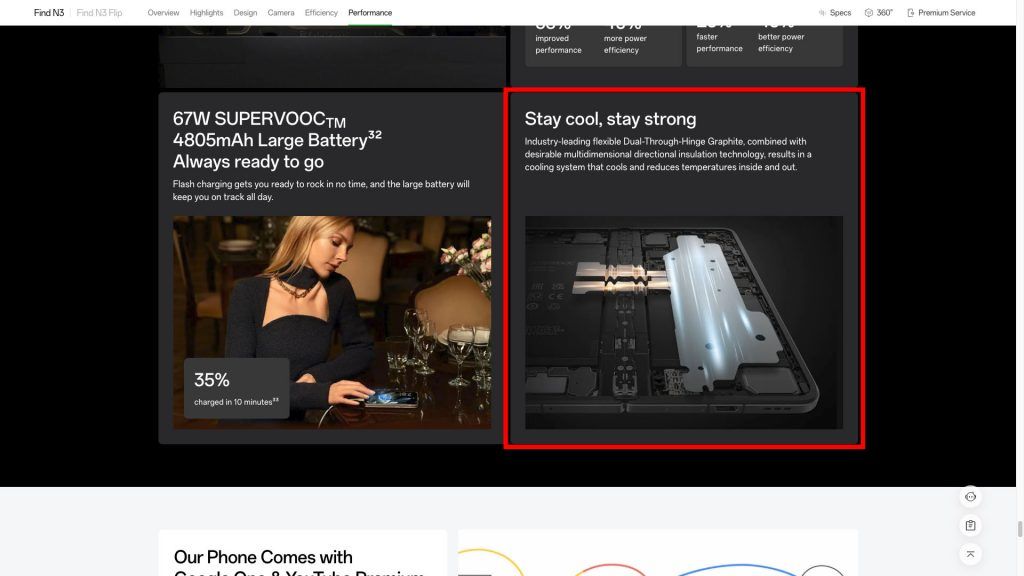Screen dimensions: 1024x576
Task: Click the back-to-top arrow icon
Action: click(970, 554)
